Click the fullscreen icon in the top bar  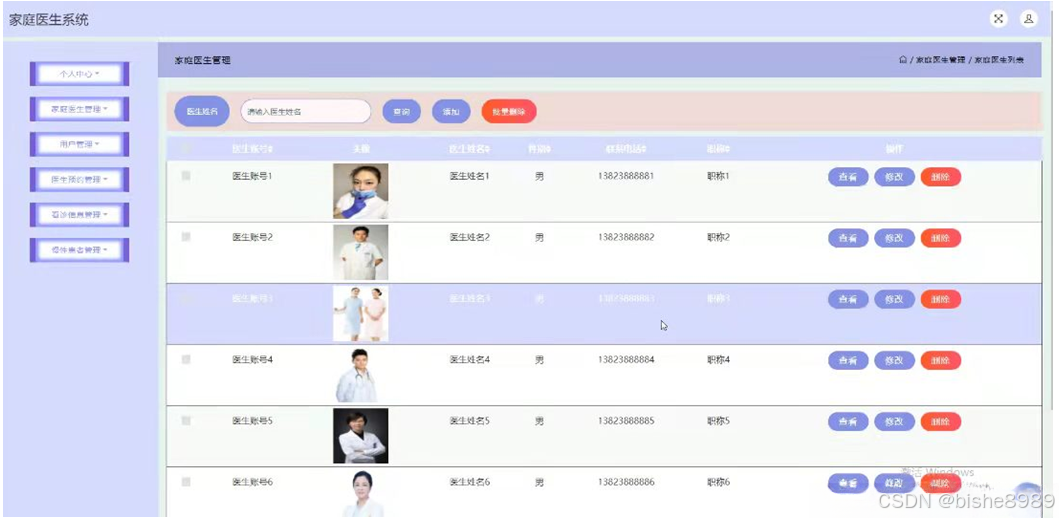coord(998,19)
